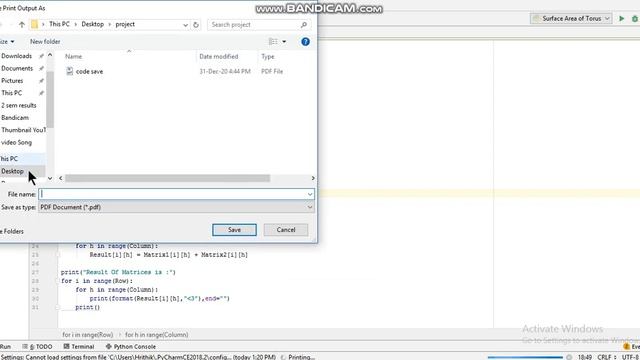Screen dimensions: 640x360
Task: Sort files by Type column
Action: pyautogui.click(x=268, y=56)
